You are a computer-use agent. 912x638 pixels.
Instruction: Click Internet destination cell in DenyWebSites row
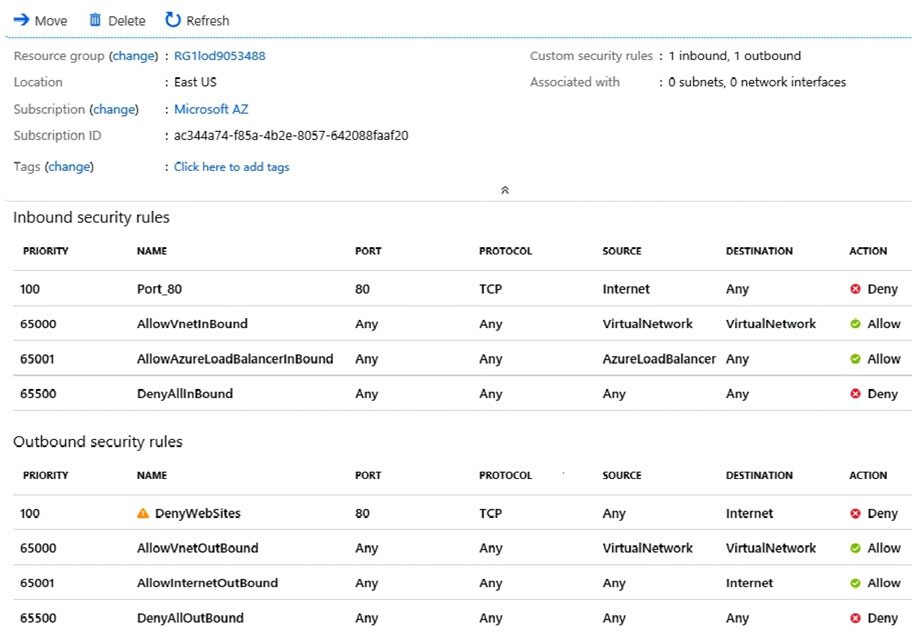click(749, 514)
